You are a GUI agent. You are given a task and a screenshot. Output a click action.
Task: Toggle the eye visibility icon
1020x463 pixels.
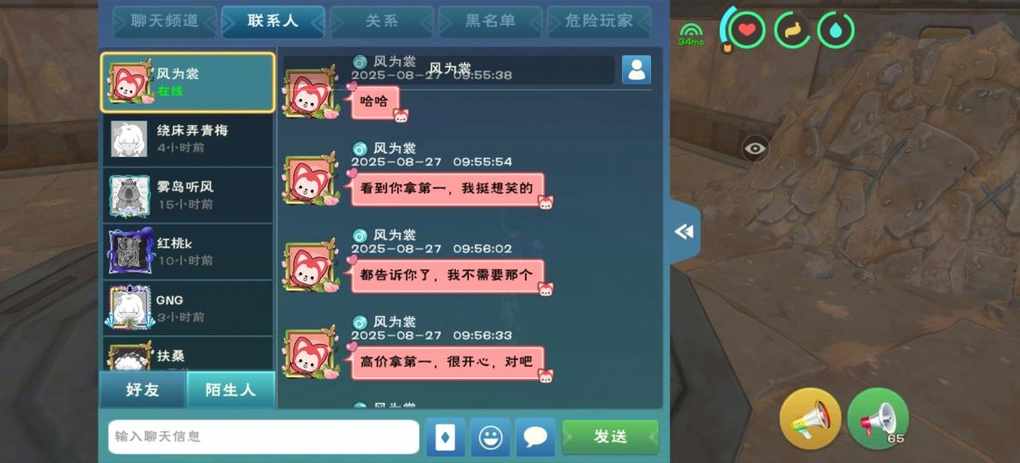(755, 148)
